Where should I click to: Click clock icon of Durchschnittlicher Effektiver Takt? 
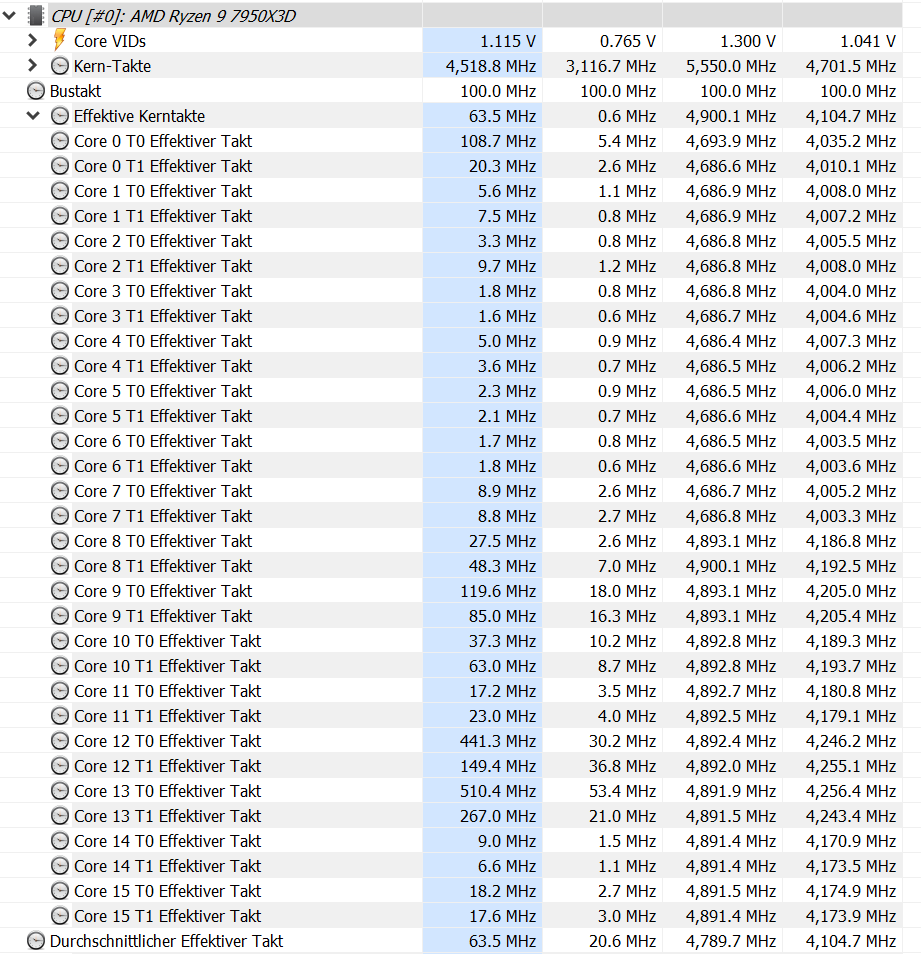[x=36, y=941]
